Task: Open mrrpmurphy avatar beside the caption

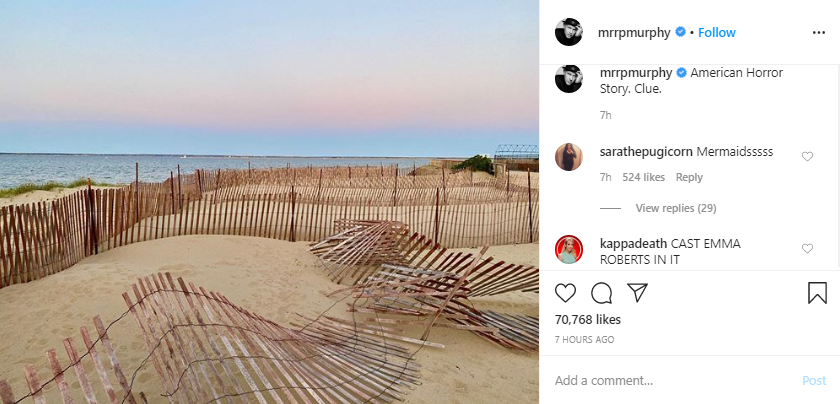Action: pyautogui.click(x=568, y=79)
